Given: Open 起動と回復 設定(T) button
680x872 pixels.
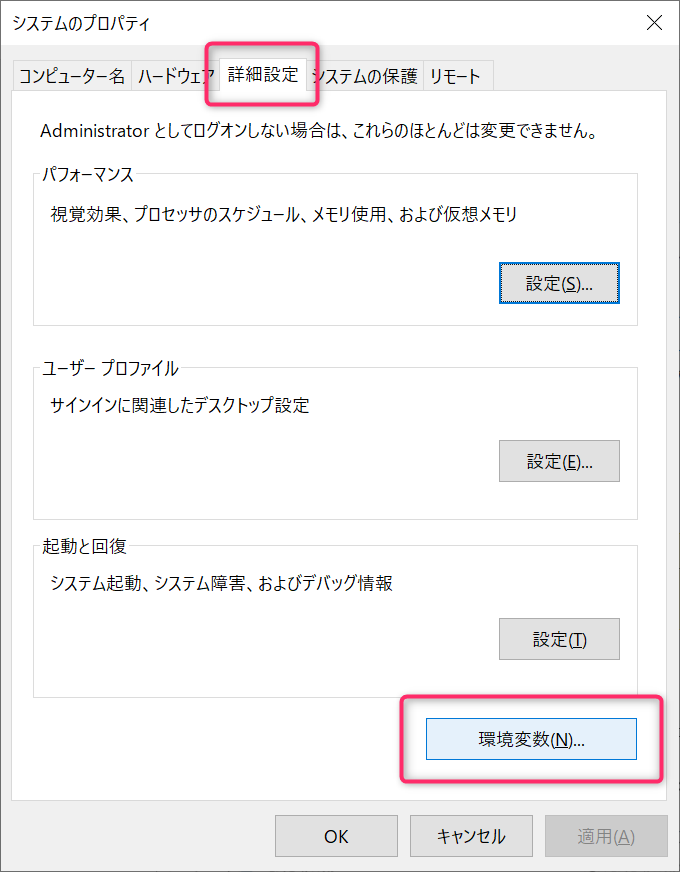Looking at the screenshot, I should point(559,639).
